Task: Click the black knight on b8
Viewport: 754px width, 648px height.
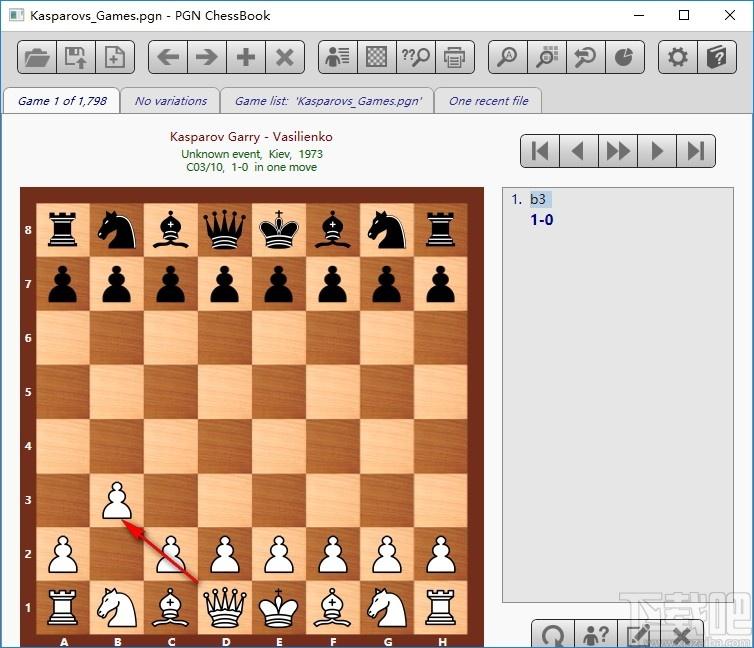Action: coord(117,230)
